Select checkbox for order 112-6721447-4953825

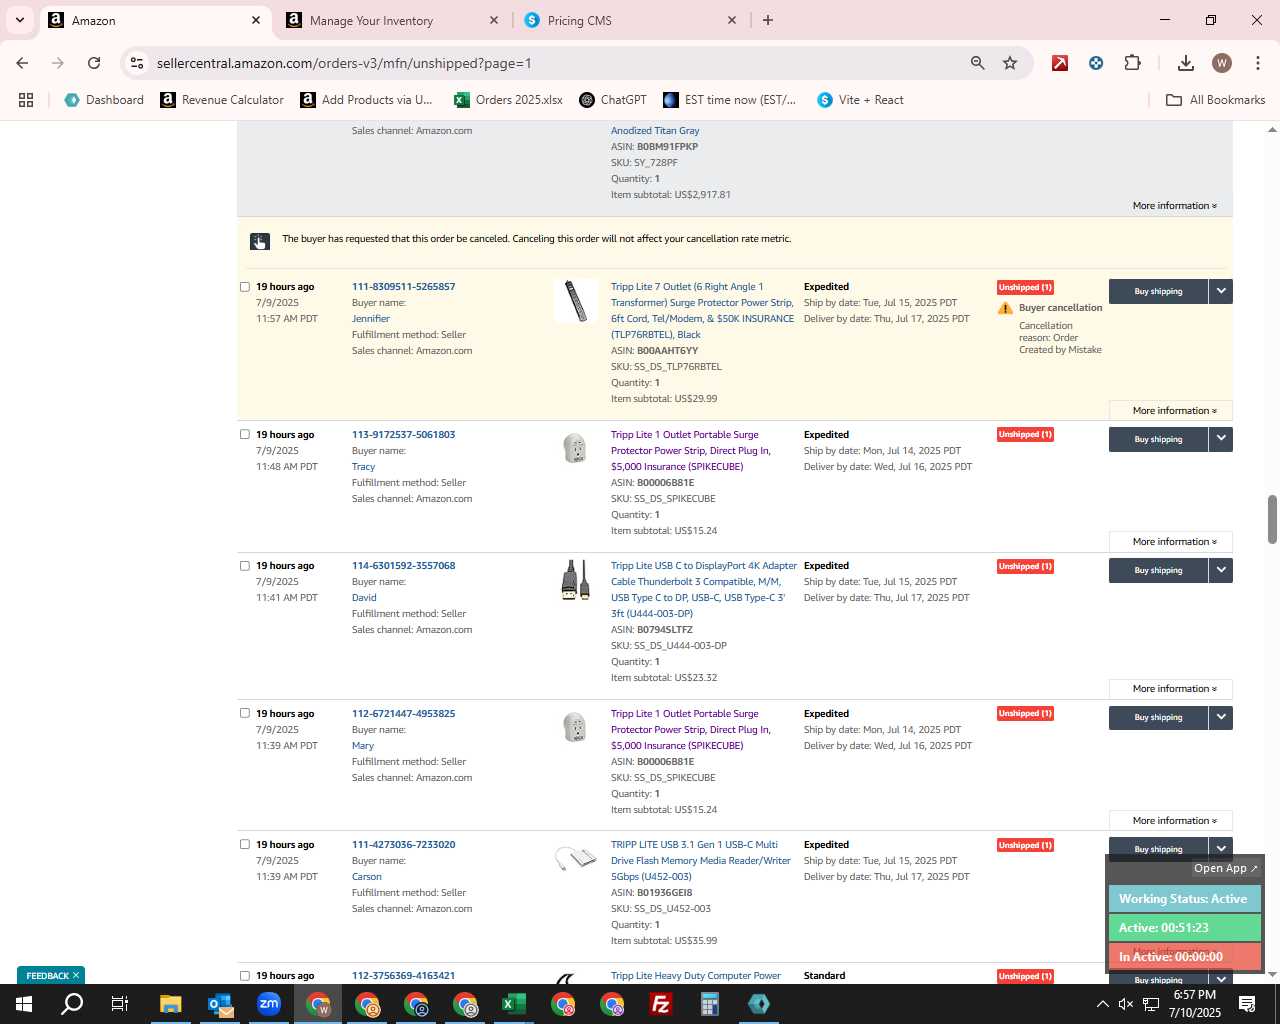[x=244, y=714]
